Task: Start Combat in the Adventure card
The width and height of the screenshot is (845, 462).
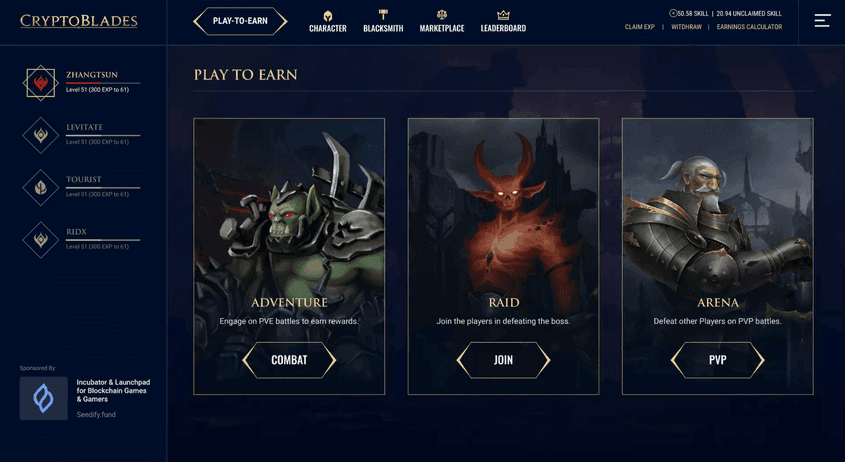Action: pos(289,360)
